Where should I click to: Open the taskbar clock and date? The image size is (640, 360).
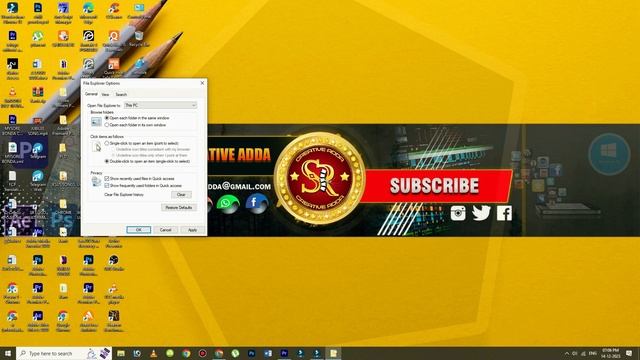coord(611,353)
